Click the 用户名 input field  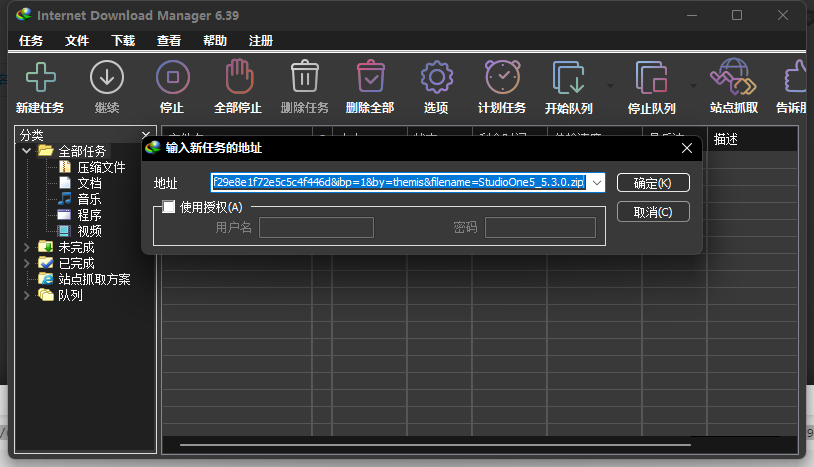pyautogui.click(x=316, y=228)
